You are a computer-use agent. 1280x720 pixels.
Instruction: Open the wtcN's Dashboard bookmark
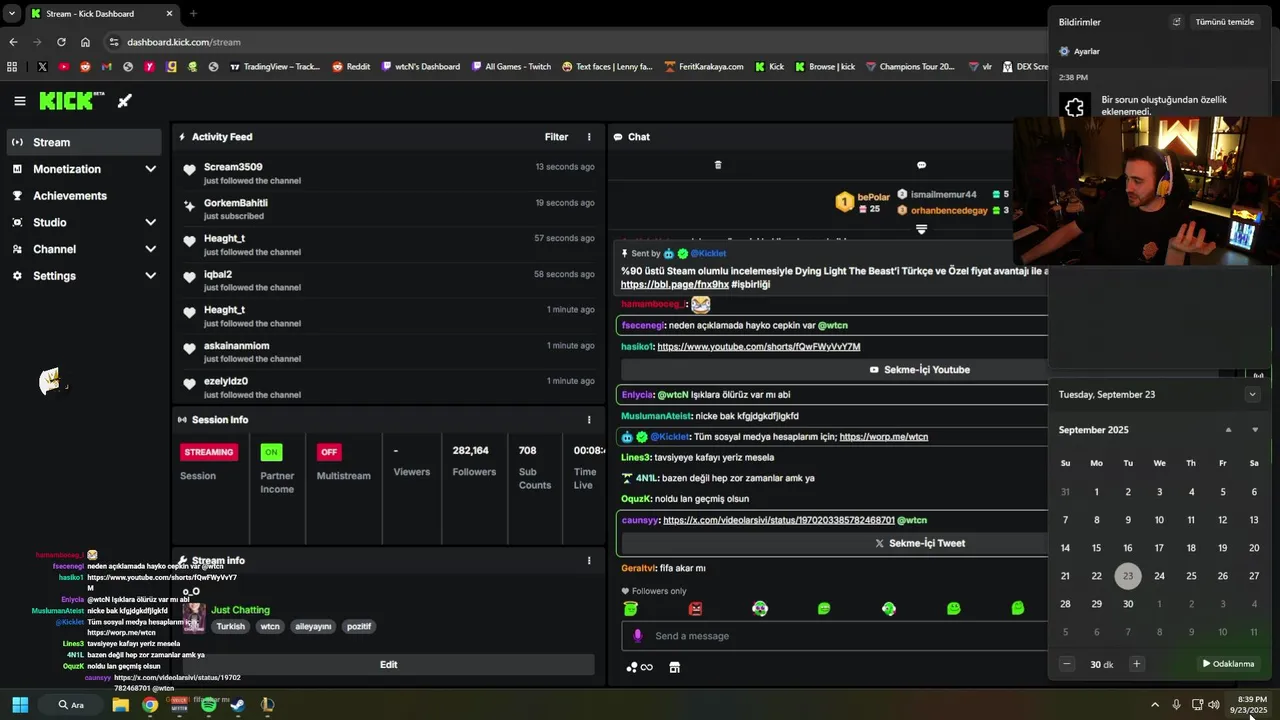click(x=420, y=67)
